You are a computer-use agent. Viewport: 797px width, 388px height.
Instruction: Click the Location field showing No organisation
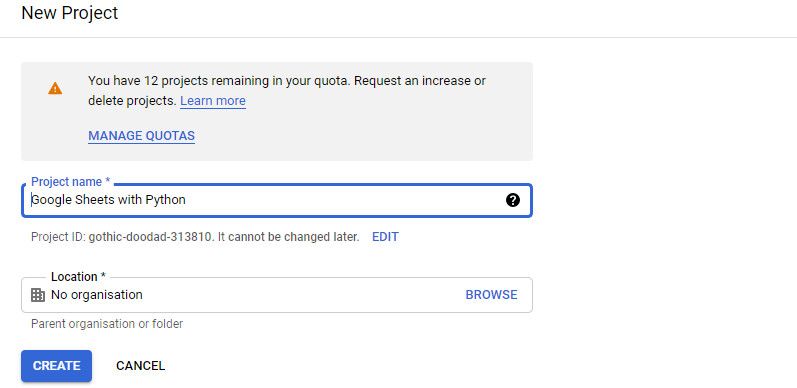(277, 295)
